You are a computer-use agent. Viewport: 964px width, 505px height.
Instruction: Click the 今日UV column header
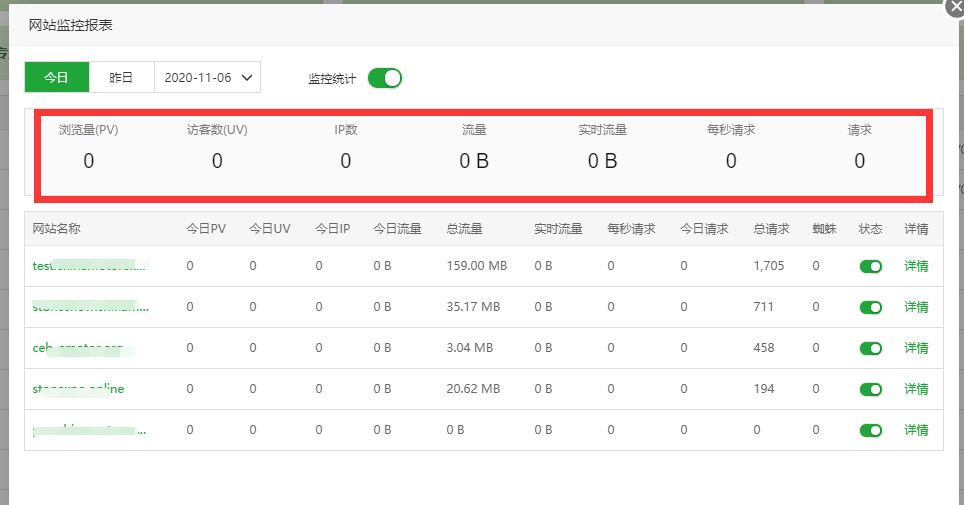pos(270,228)
